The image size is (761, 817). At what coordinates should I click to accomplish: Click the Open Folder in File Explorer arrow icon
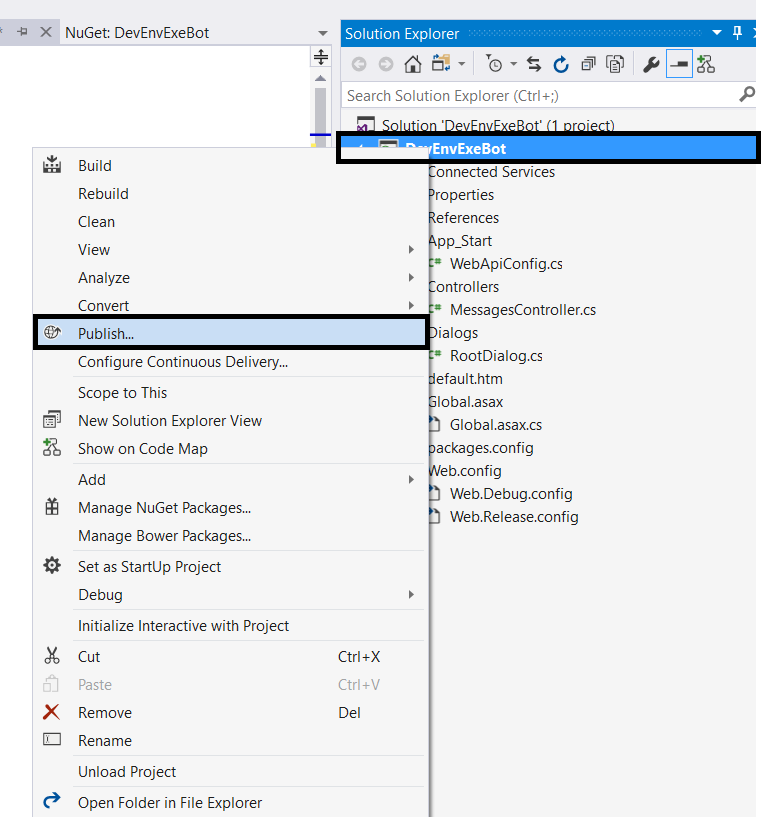pos(52,800)
